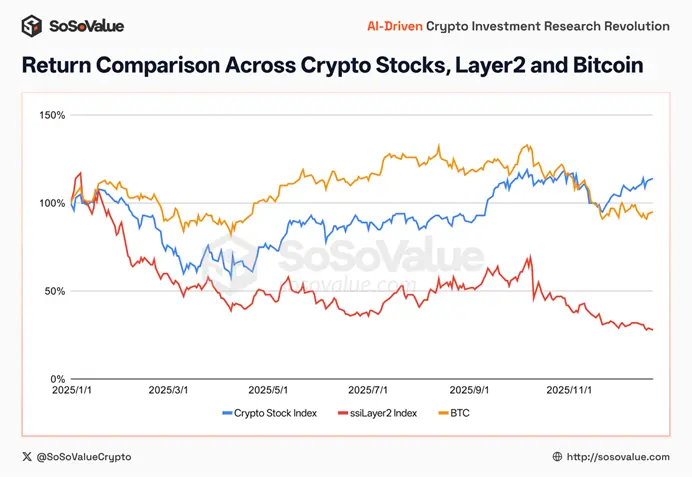Click the blue Crypto Stock Index legend marker
Viewport: 692px width, 477px height.
225,411
